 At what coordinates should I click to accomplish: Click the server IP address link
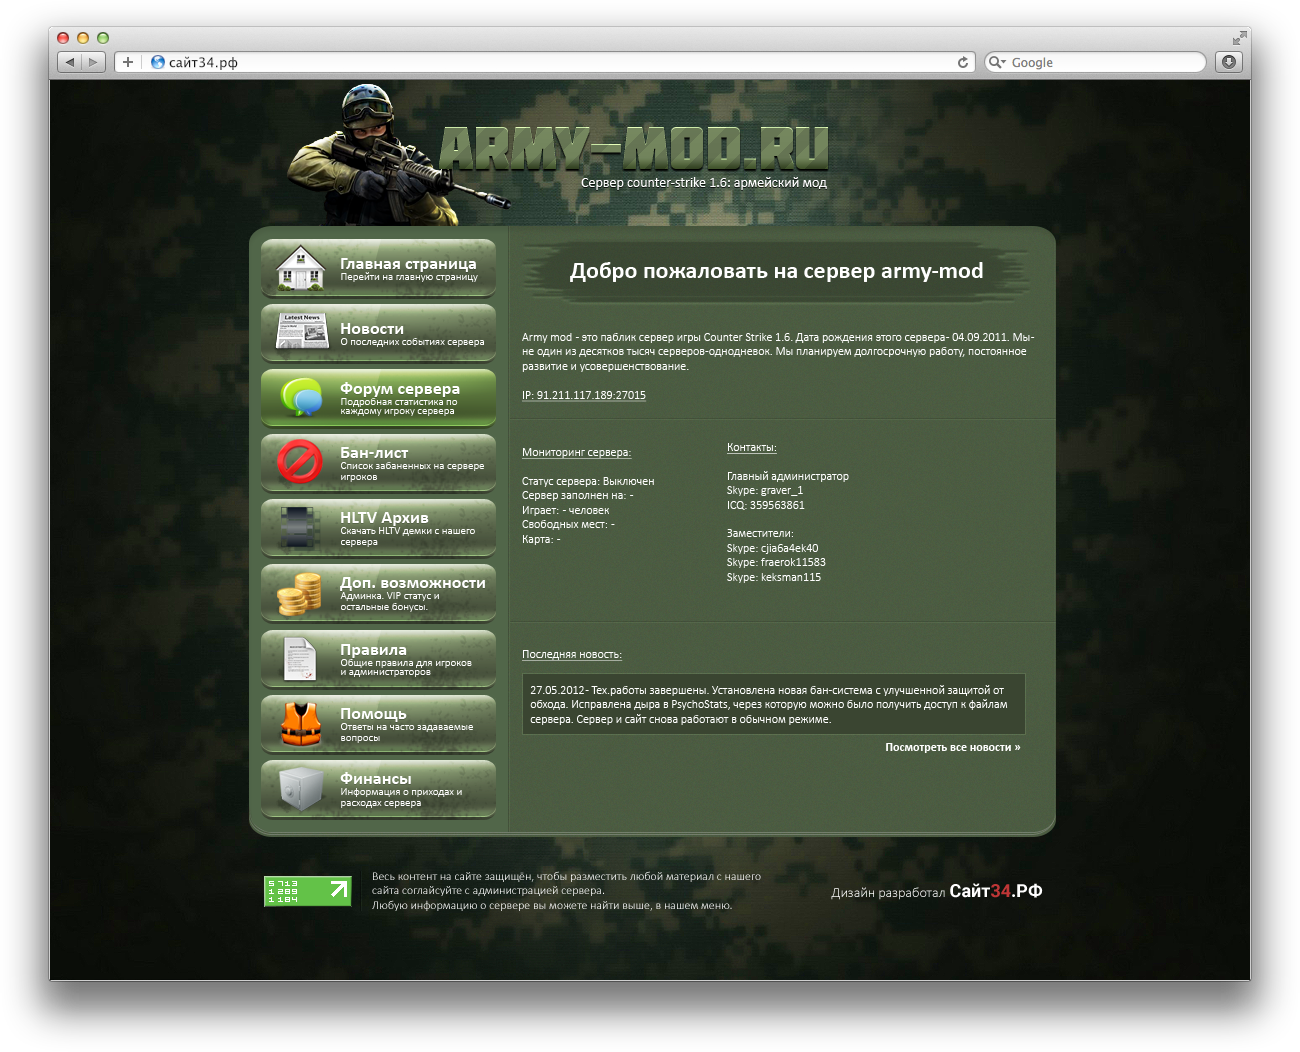583,395
